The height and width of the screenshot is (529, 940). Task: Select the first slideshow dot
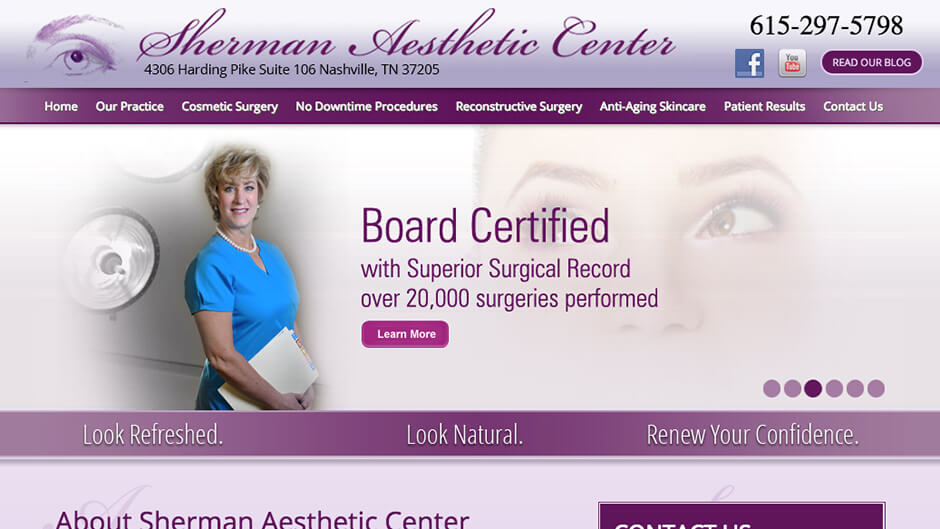[772, 389]
